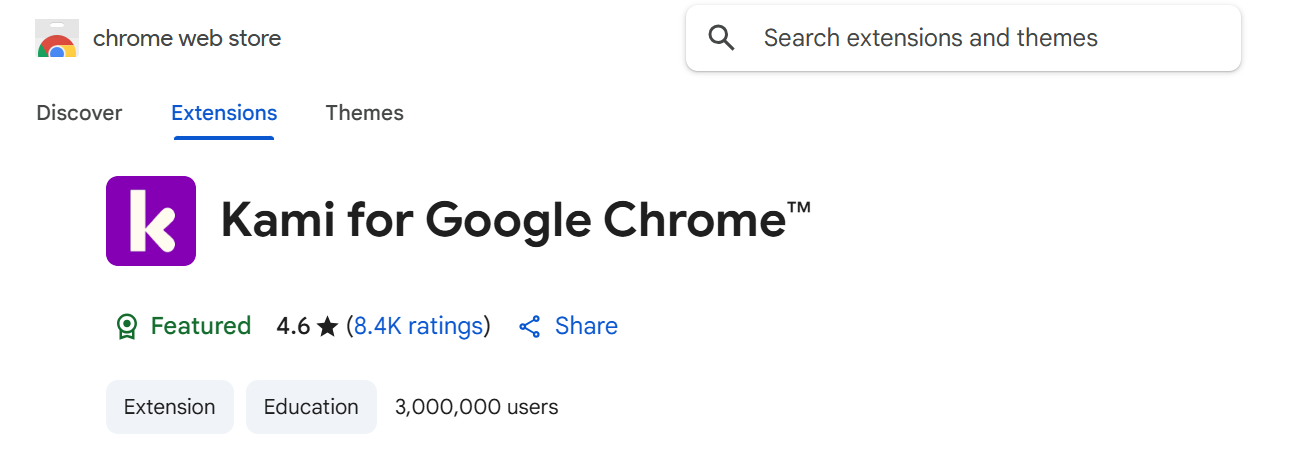The image size is (1300, 465).
Task: Focus the Search extensions and themes field
Action: click(963, 38)
